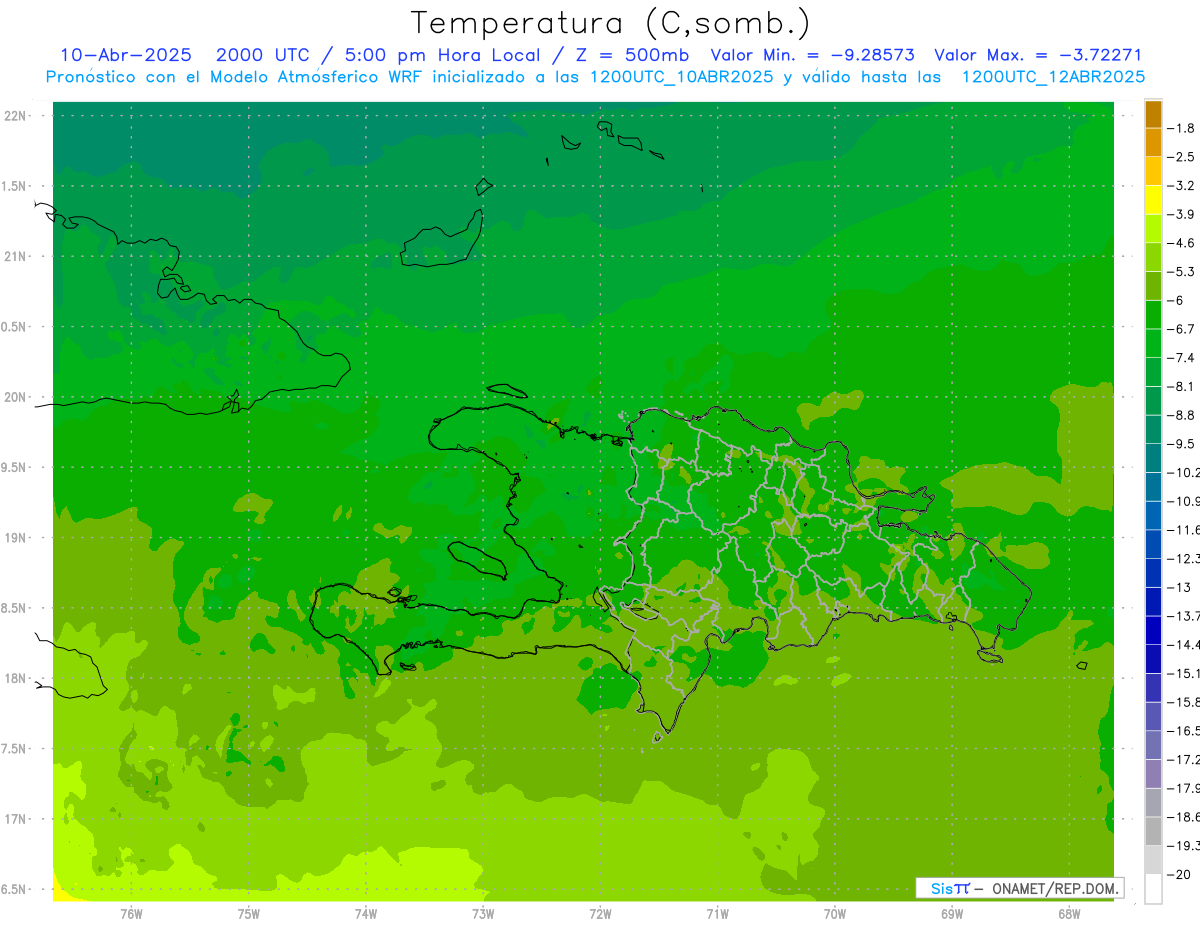Image resolution: width=1200 pixels, height=927 pixels.
Task: Click the colorbar label -8.8
Action: 1181,415
